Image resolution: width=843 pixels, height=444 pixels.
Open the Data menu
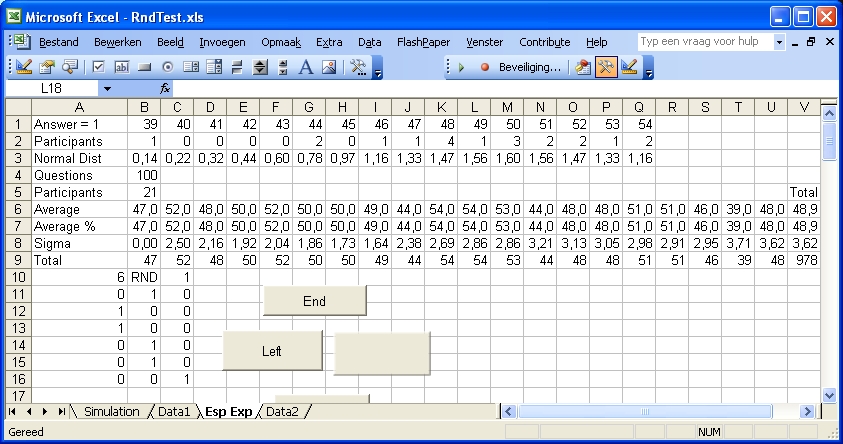369,42
